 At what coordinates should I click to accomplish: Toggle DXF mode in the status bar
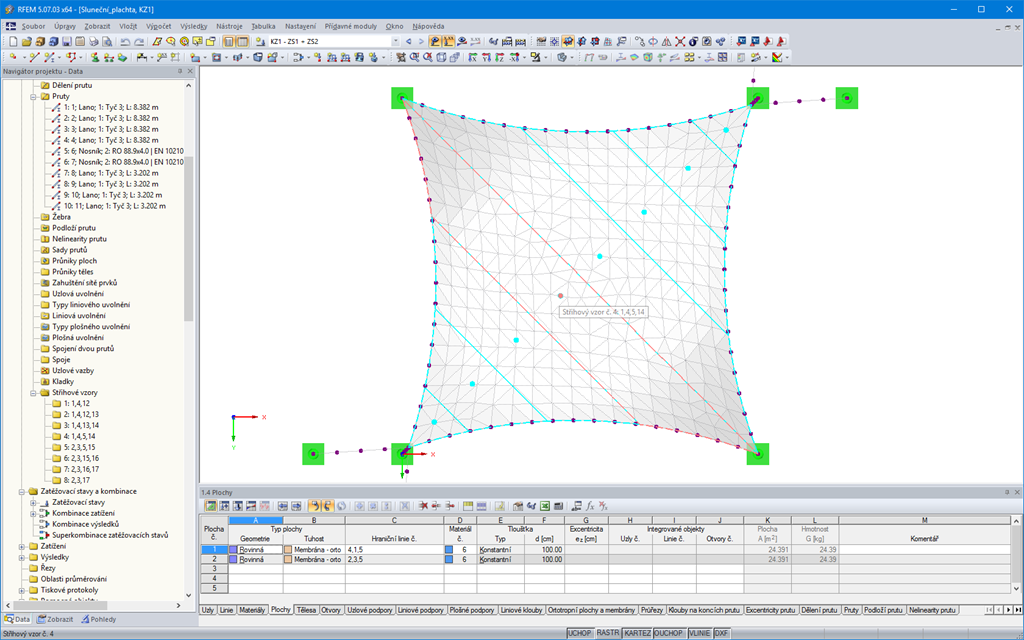722,632
